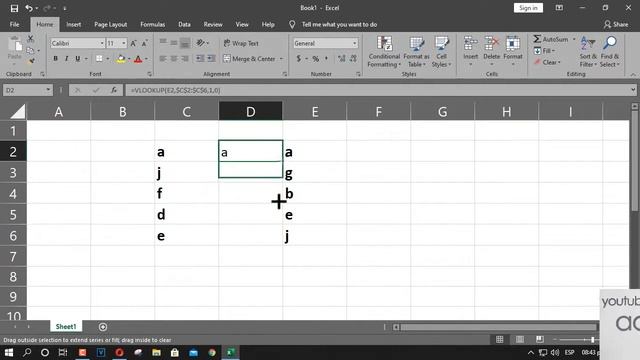Toggle Italic formatting
The height and width of the screenshot is (360, 640).
[67, 59]
